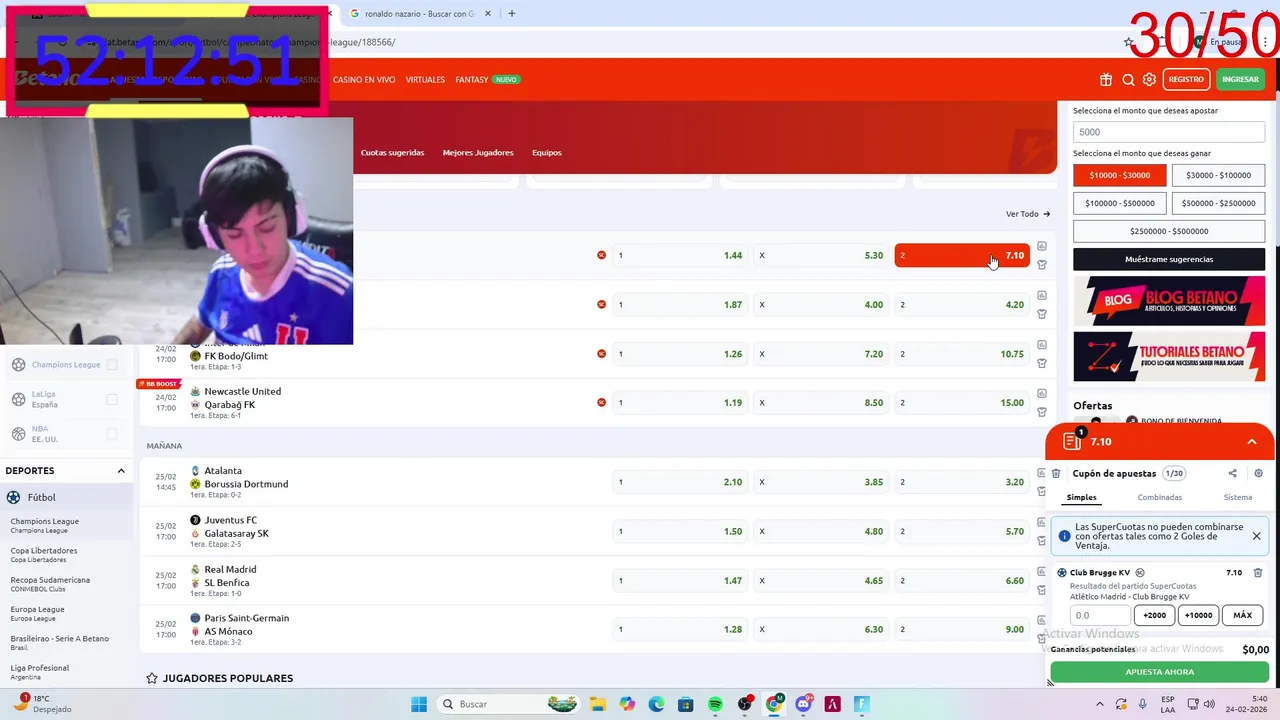The image size is (1280, 720).
Task: Click SuperCuota badge on FK Bodo/Glimt row
Action: (601, 354)
